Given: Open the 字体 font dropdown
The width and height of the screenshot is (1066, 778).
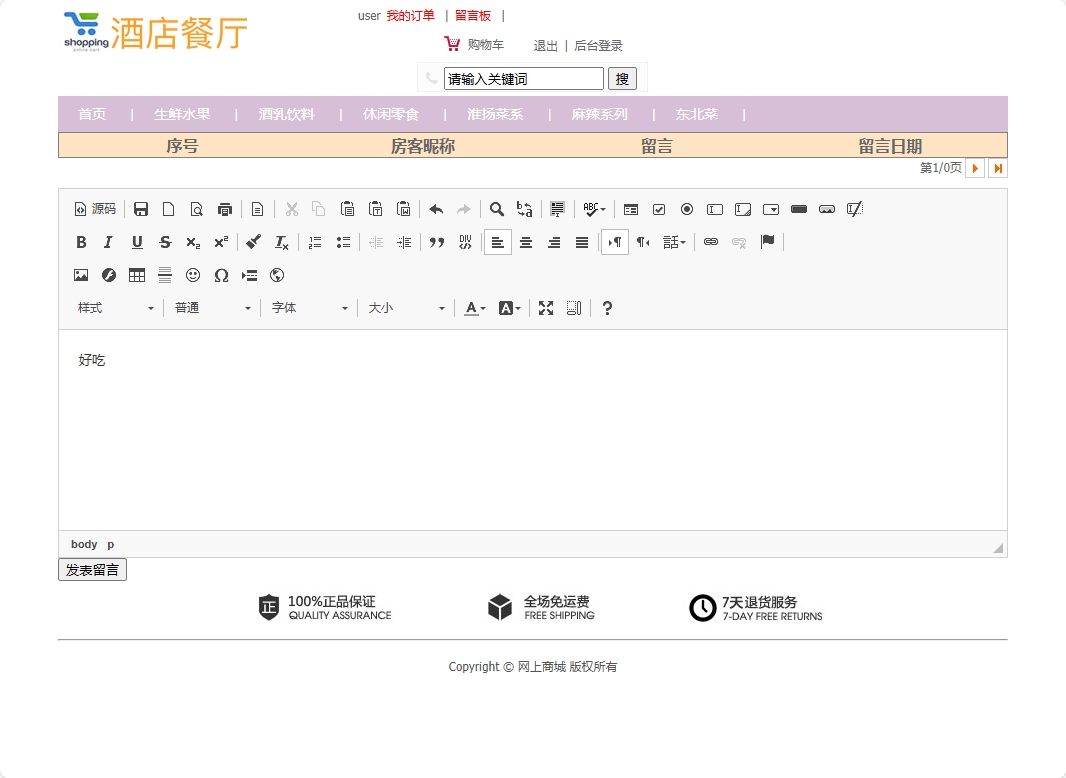Looking at the screenshot, I should click(308, 307).
